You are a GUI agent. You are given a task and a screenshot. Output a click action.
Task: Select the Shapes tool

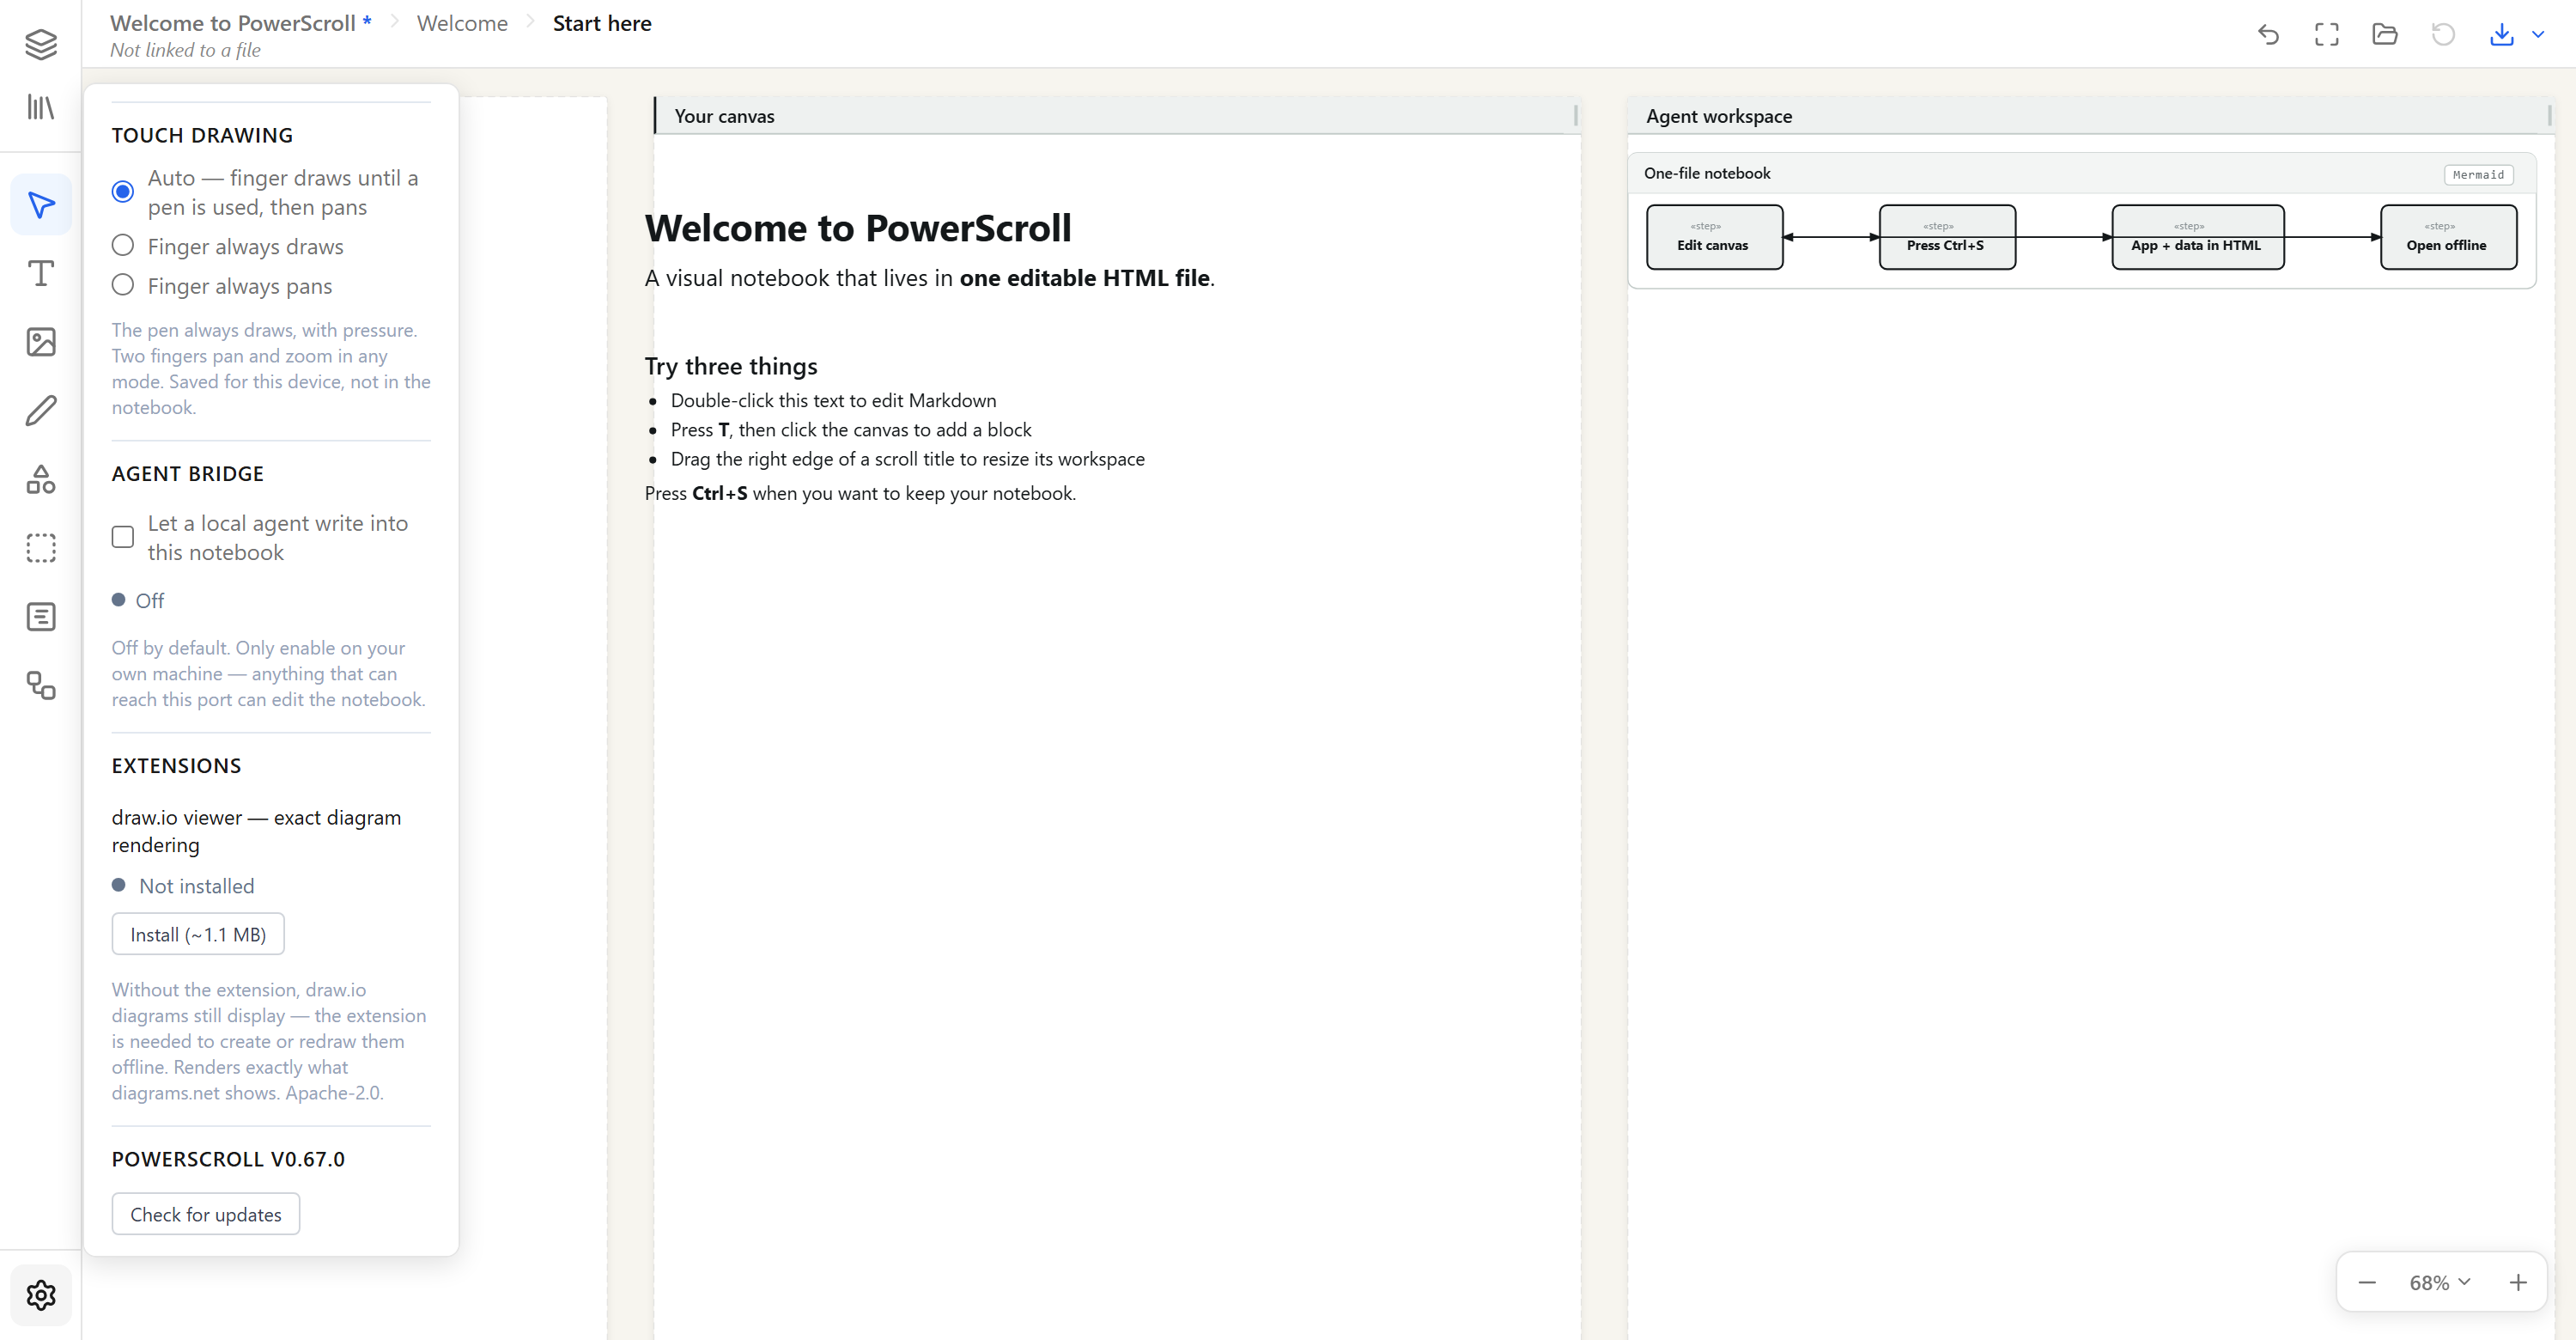(x=41, y=479)
